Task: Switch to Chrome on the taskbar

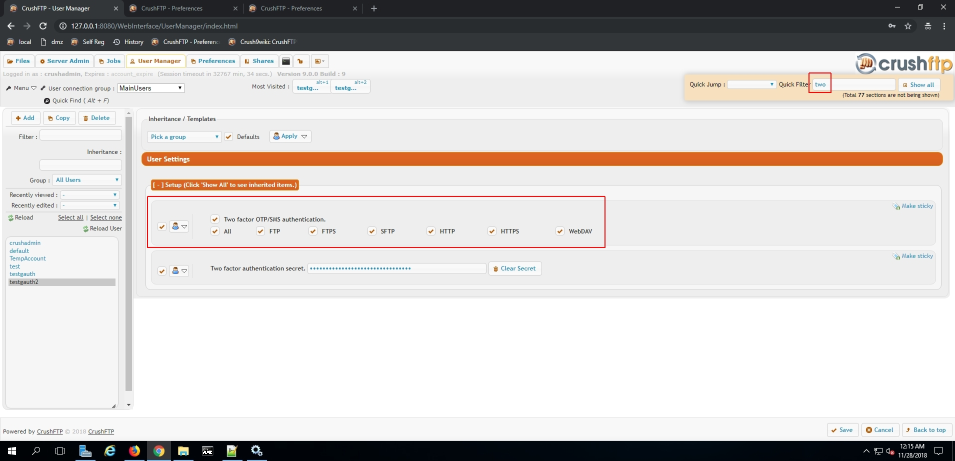Action: point(159,451)
